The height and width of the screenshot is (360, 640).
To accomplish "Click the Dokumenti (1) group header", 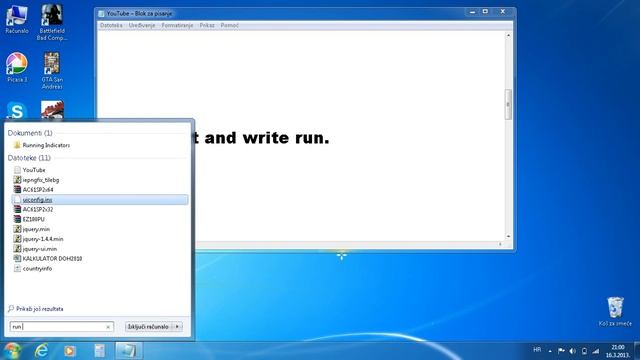I will [30, 133].
